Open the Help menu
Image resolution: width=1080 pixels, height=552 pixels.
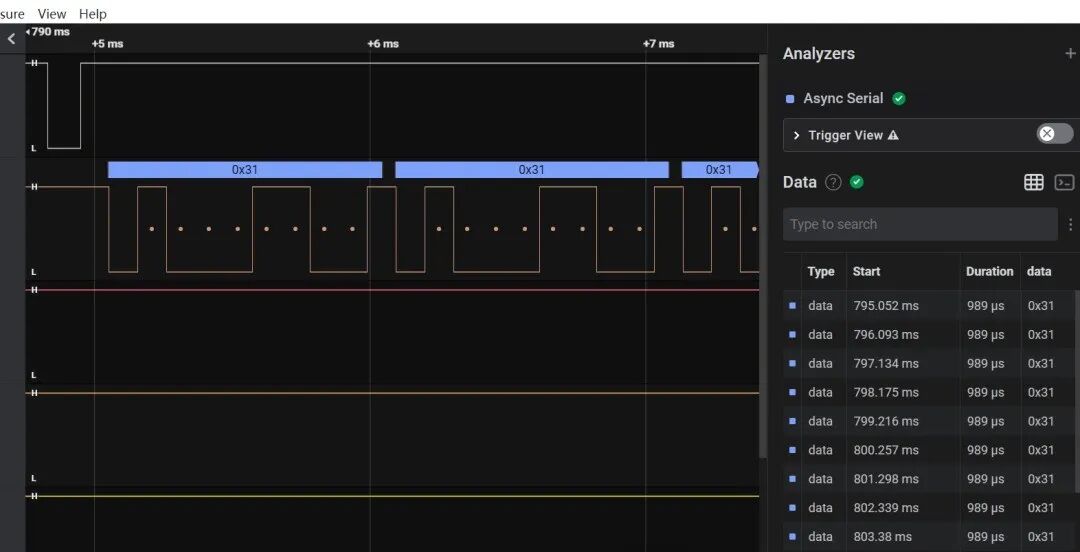click(92, 14)
